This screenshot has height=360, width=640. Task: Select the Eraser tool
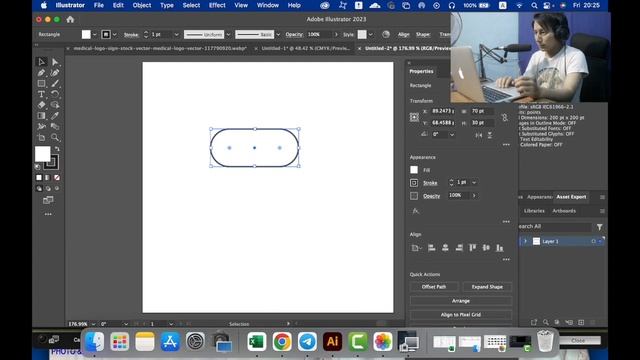point(41,105)
